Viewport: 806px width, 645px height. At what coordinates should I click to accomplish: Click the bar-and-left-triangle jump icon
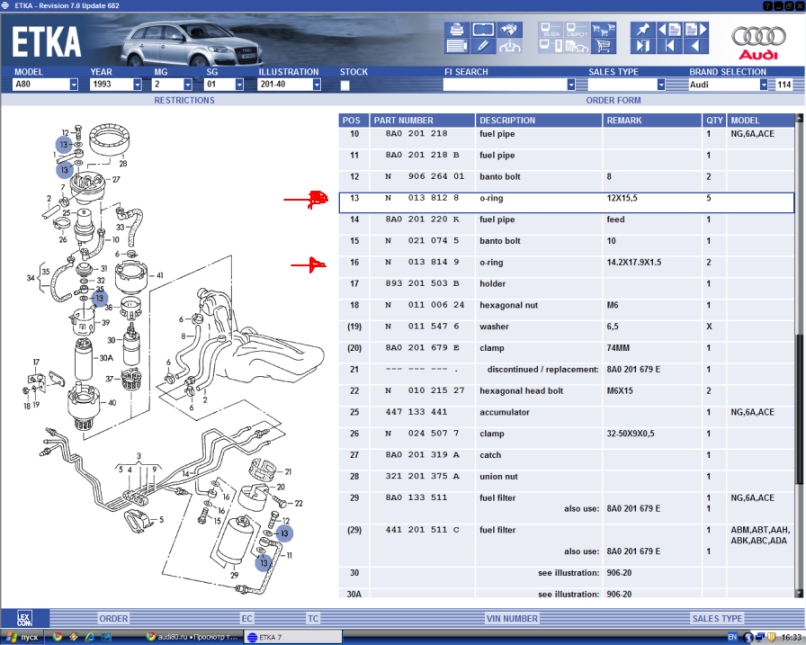coord(669,46)
